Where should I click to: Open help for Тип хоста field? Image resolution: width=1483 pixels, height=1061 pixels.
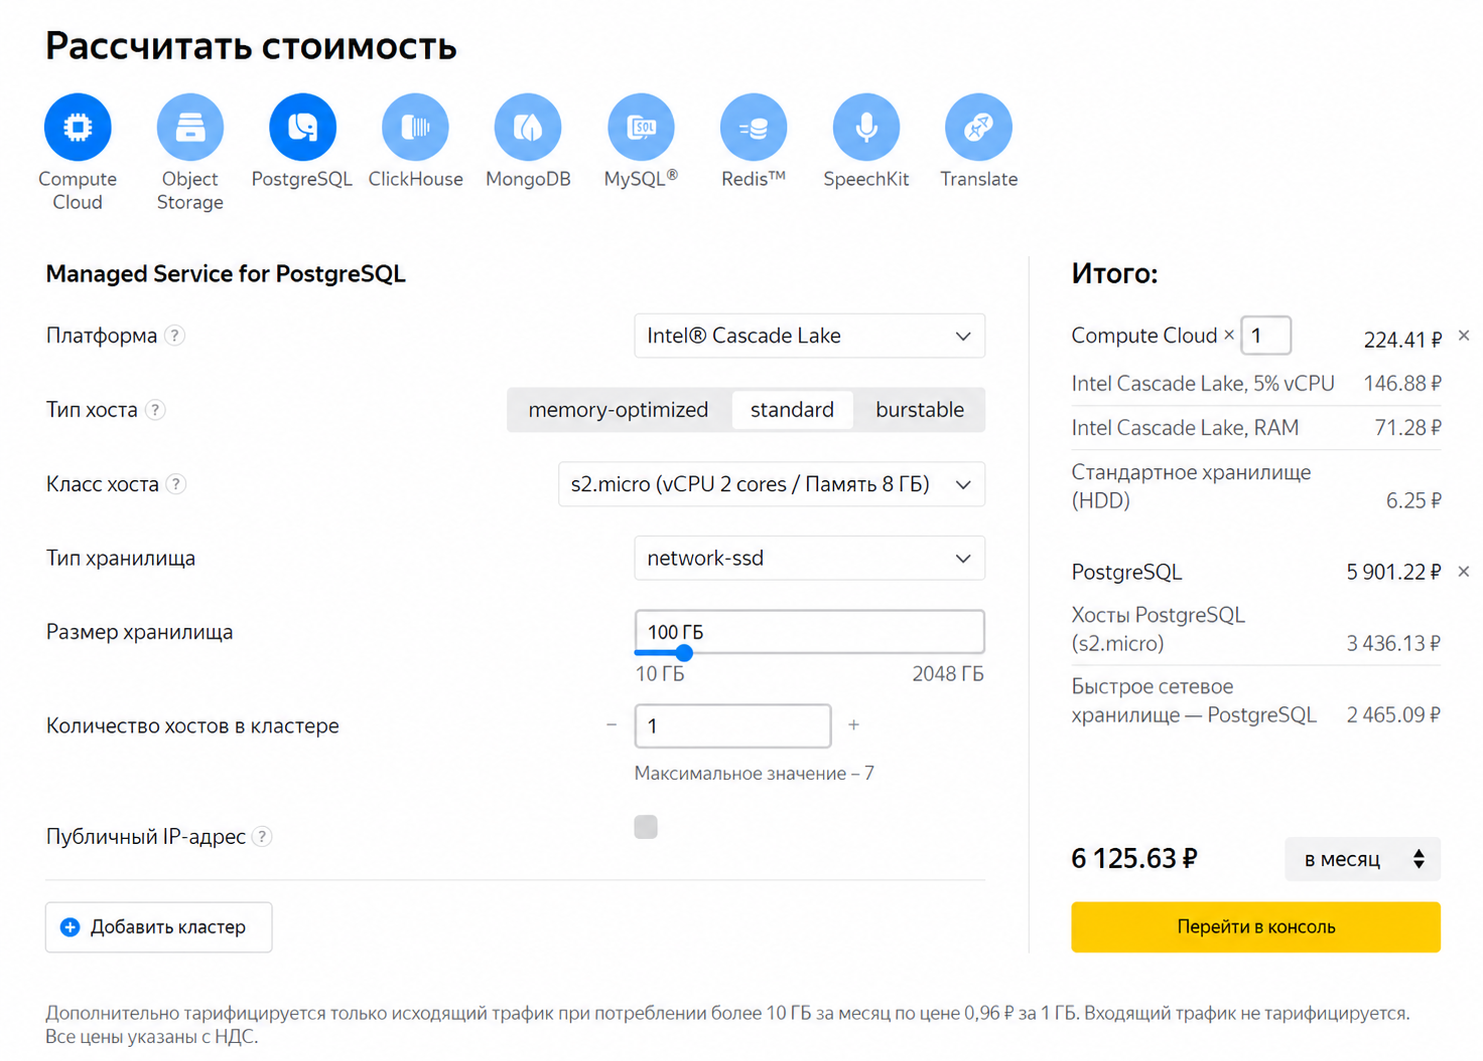[x=155, y=410]
